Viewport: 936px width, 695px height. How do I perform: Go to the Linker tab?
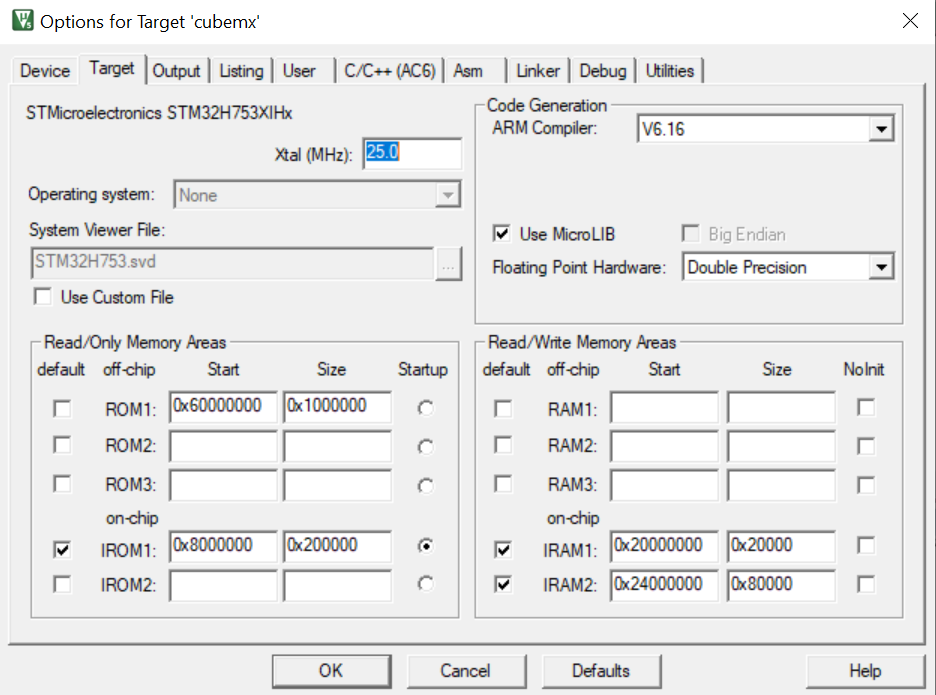tap(538, 71)
